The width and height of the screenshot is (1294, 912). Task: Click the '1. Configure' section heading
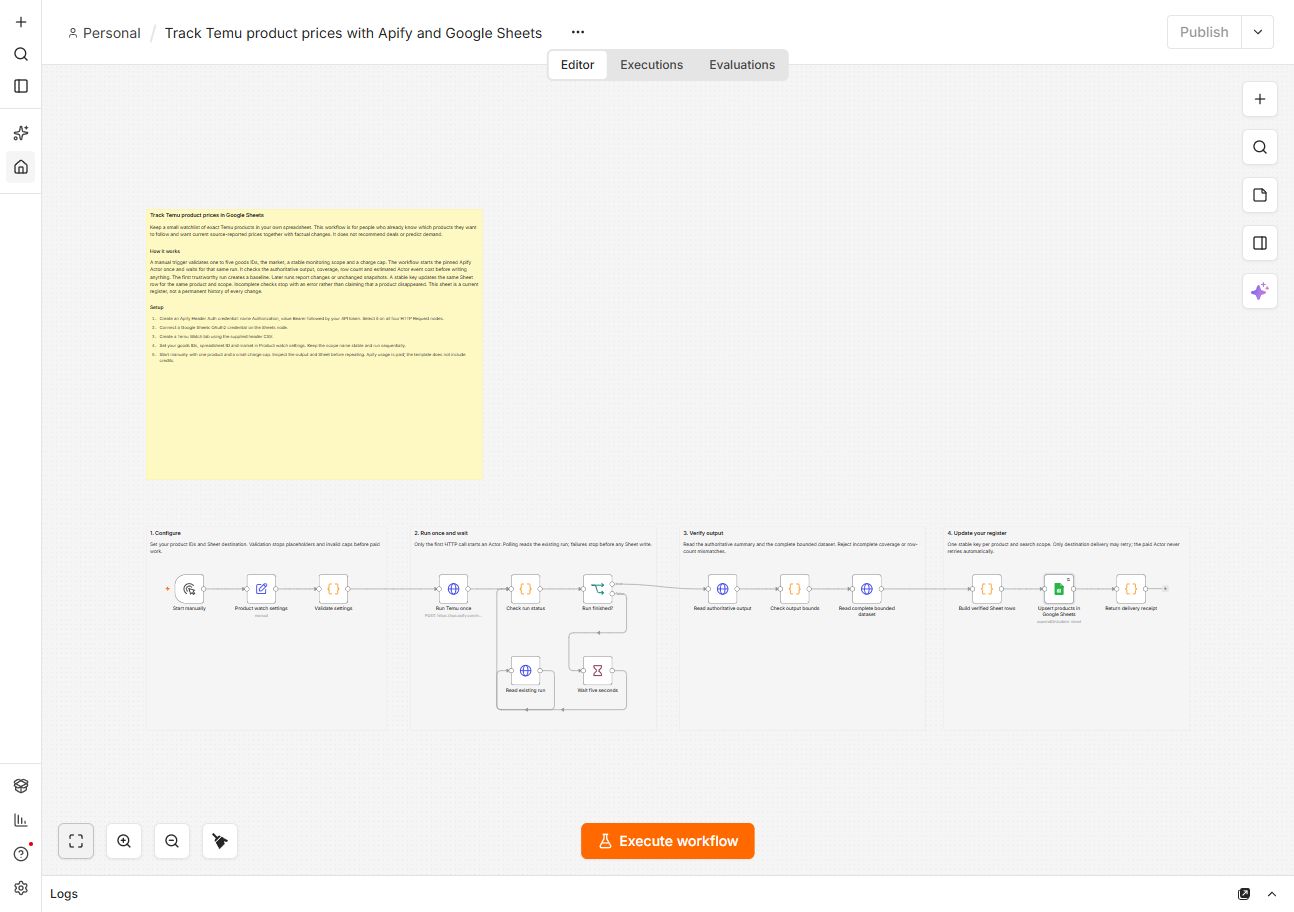tap(165, 534)
